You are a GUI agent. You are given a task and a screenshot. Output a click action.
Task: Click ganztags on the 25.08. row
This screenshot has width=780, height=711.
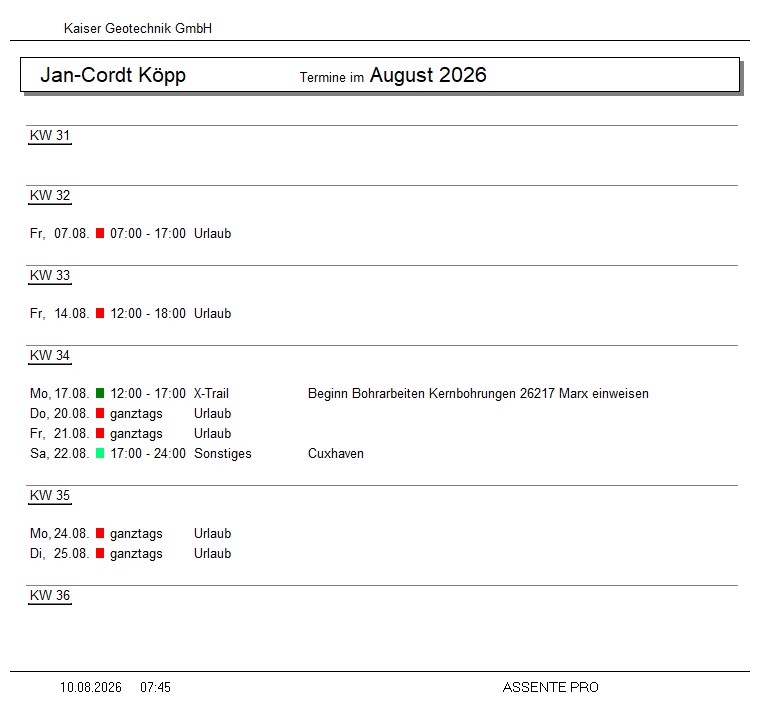click(x=136, y=554)
